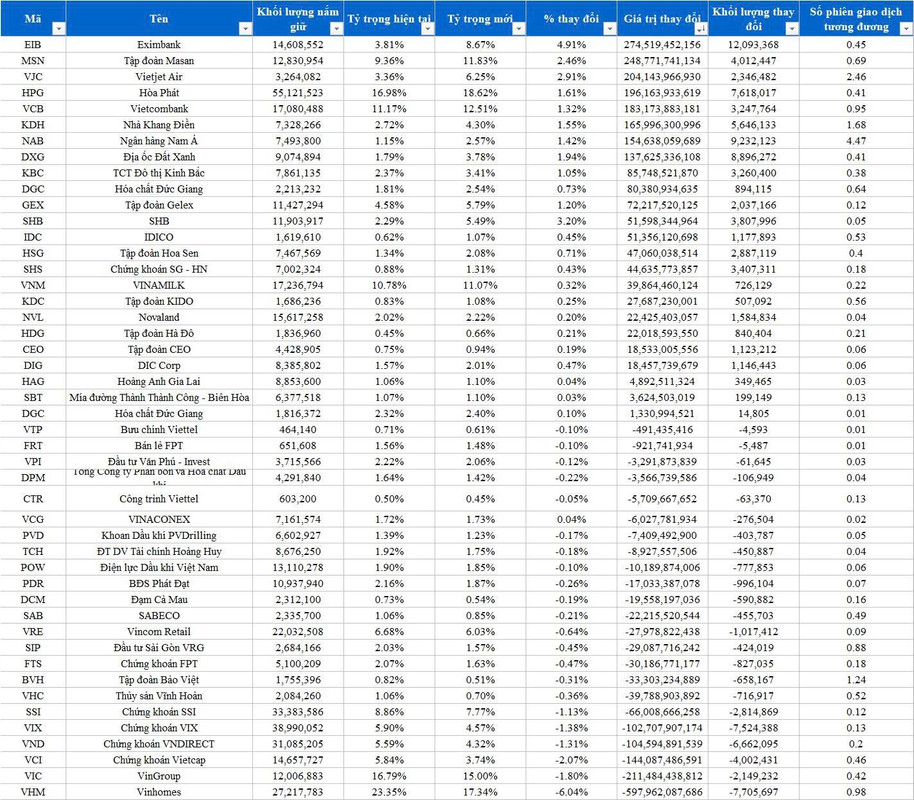
Task: Select the Novaland name cell
Action: click(x=159, y=317)
